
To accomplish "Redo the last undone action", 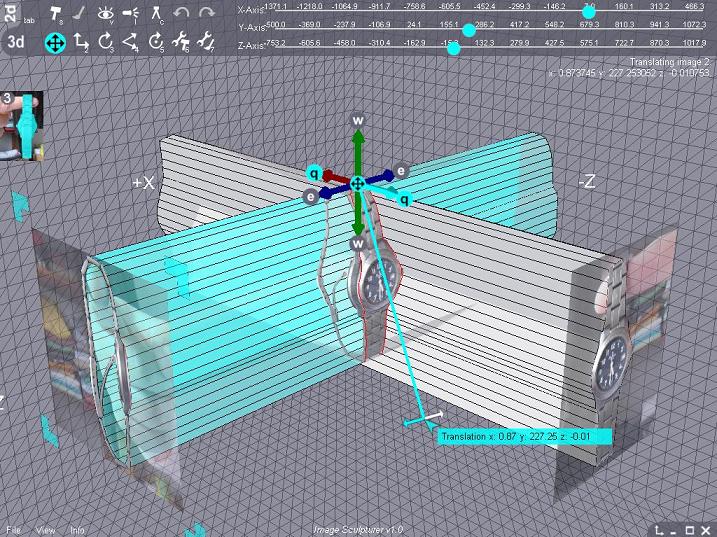I will pos(207,13).
